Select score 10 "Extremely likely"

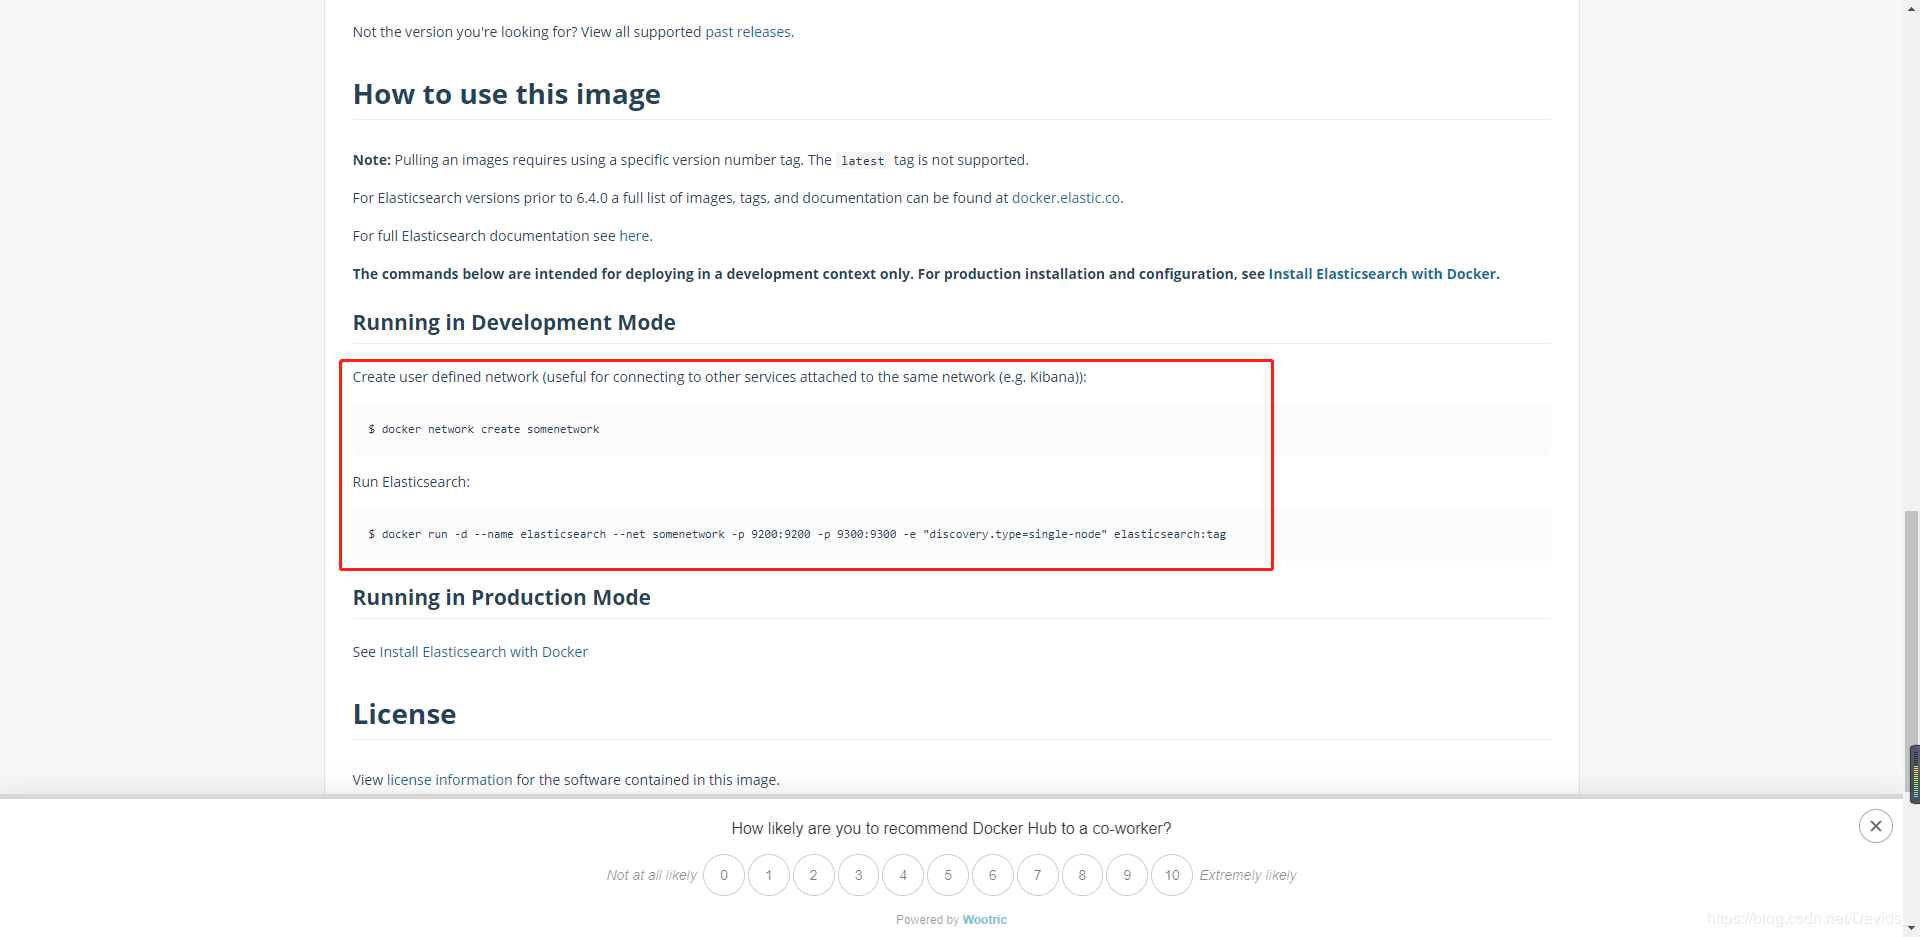[x=1172, y=874]
